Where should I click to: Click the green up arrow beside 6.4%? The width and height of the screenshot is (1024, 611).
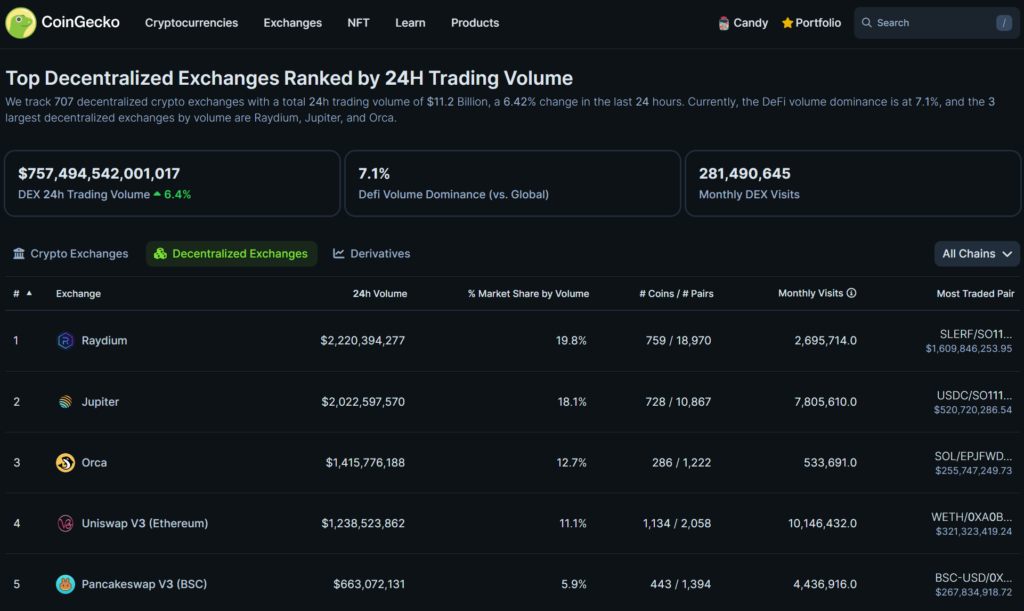point(157,194)
